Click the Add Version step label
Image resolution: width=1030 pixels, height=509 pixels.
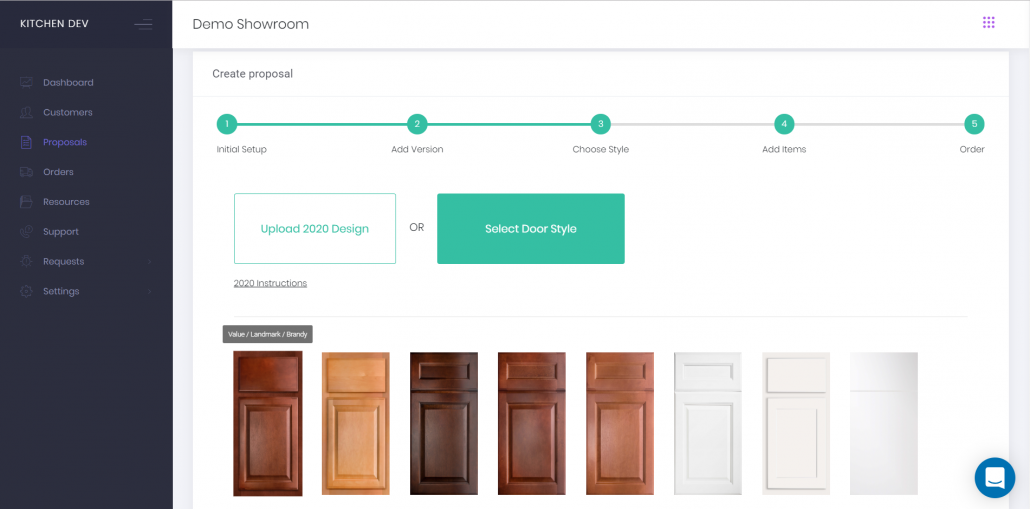click(x=417, y=150)
